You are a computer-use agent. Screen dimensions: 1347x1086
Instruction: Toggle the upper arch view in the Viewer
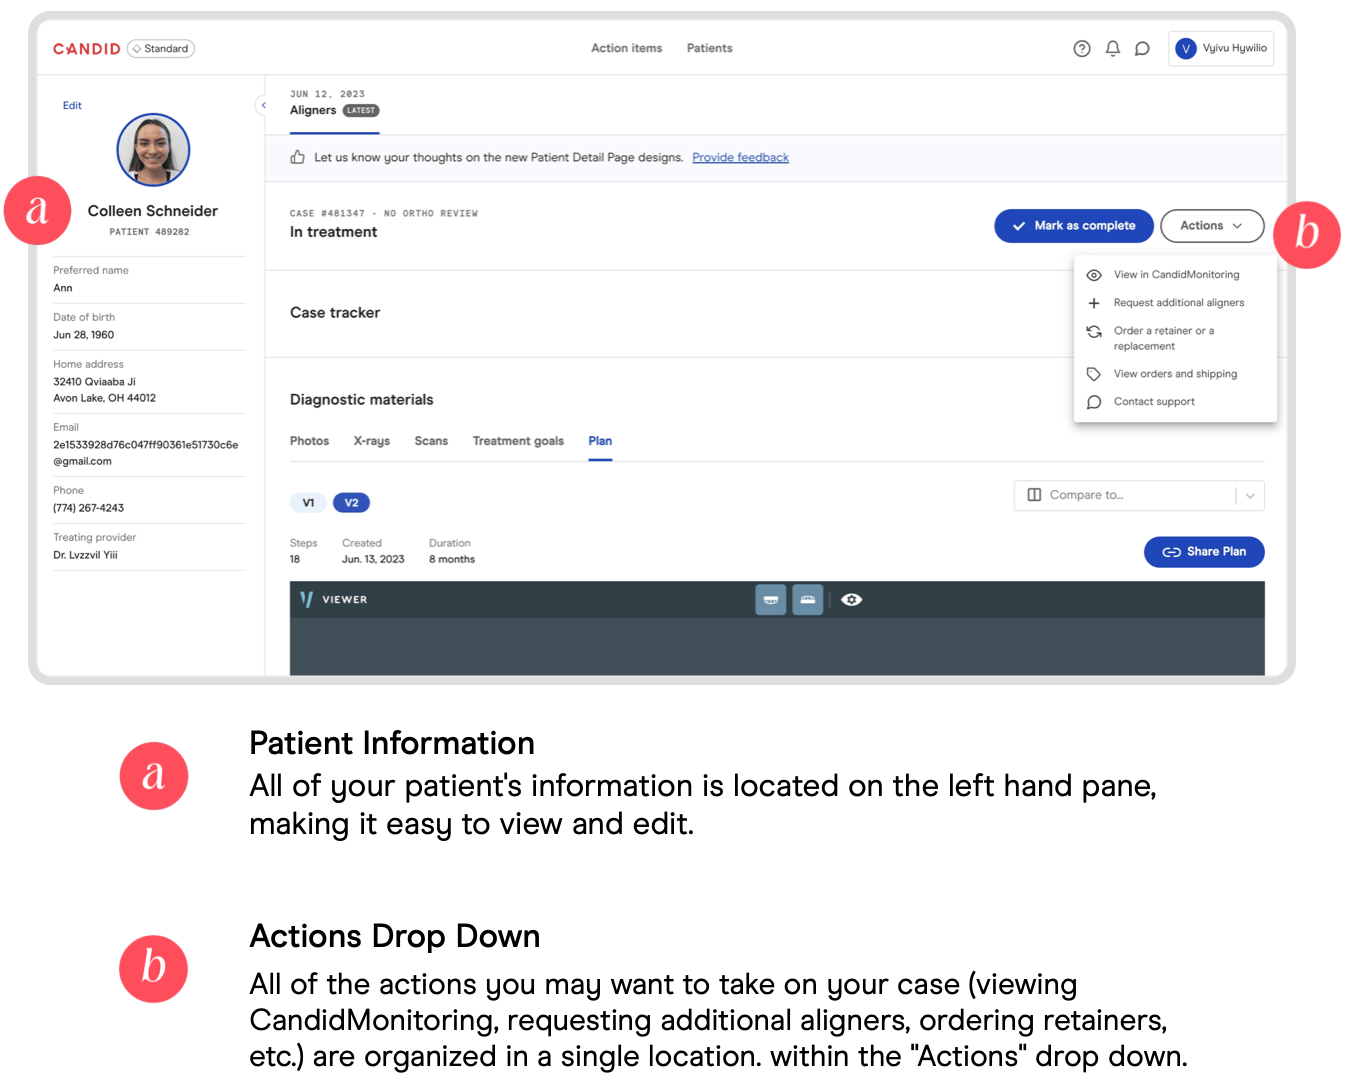click(x=770, y=599)
